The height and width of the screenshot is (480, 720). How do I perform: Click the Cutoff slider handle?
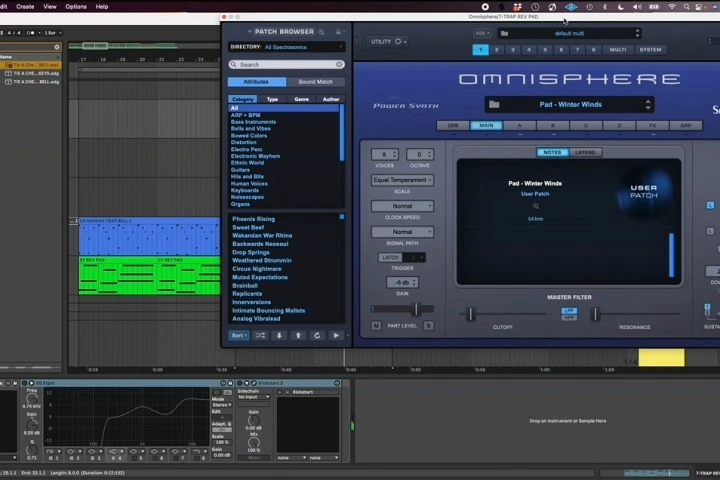tap(470, 314)
